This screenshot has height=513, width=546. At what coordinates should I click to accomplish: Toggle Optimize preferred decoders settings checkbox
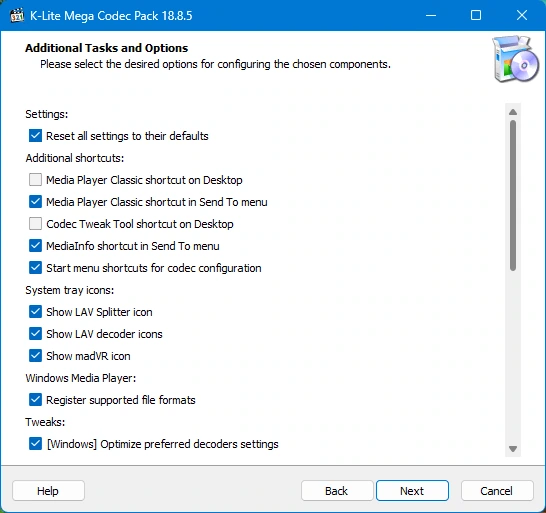point(35,444)
